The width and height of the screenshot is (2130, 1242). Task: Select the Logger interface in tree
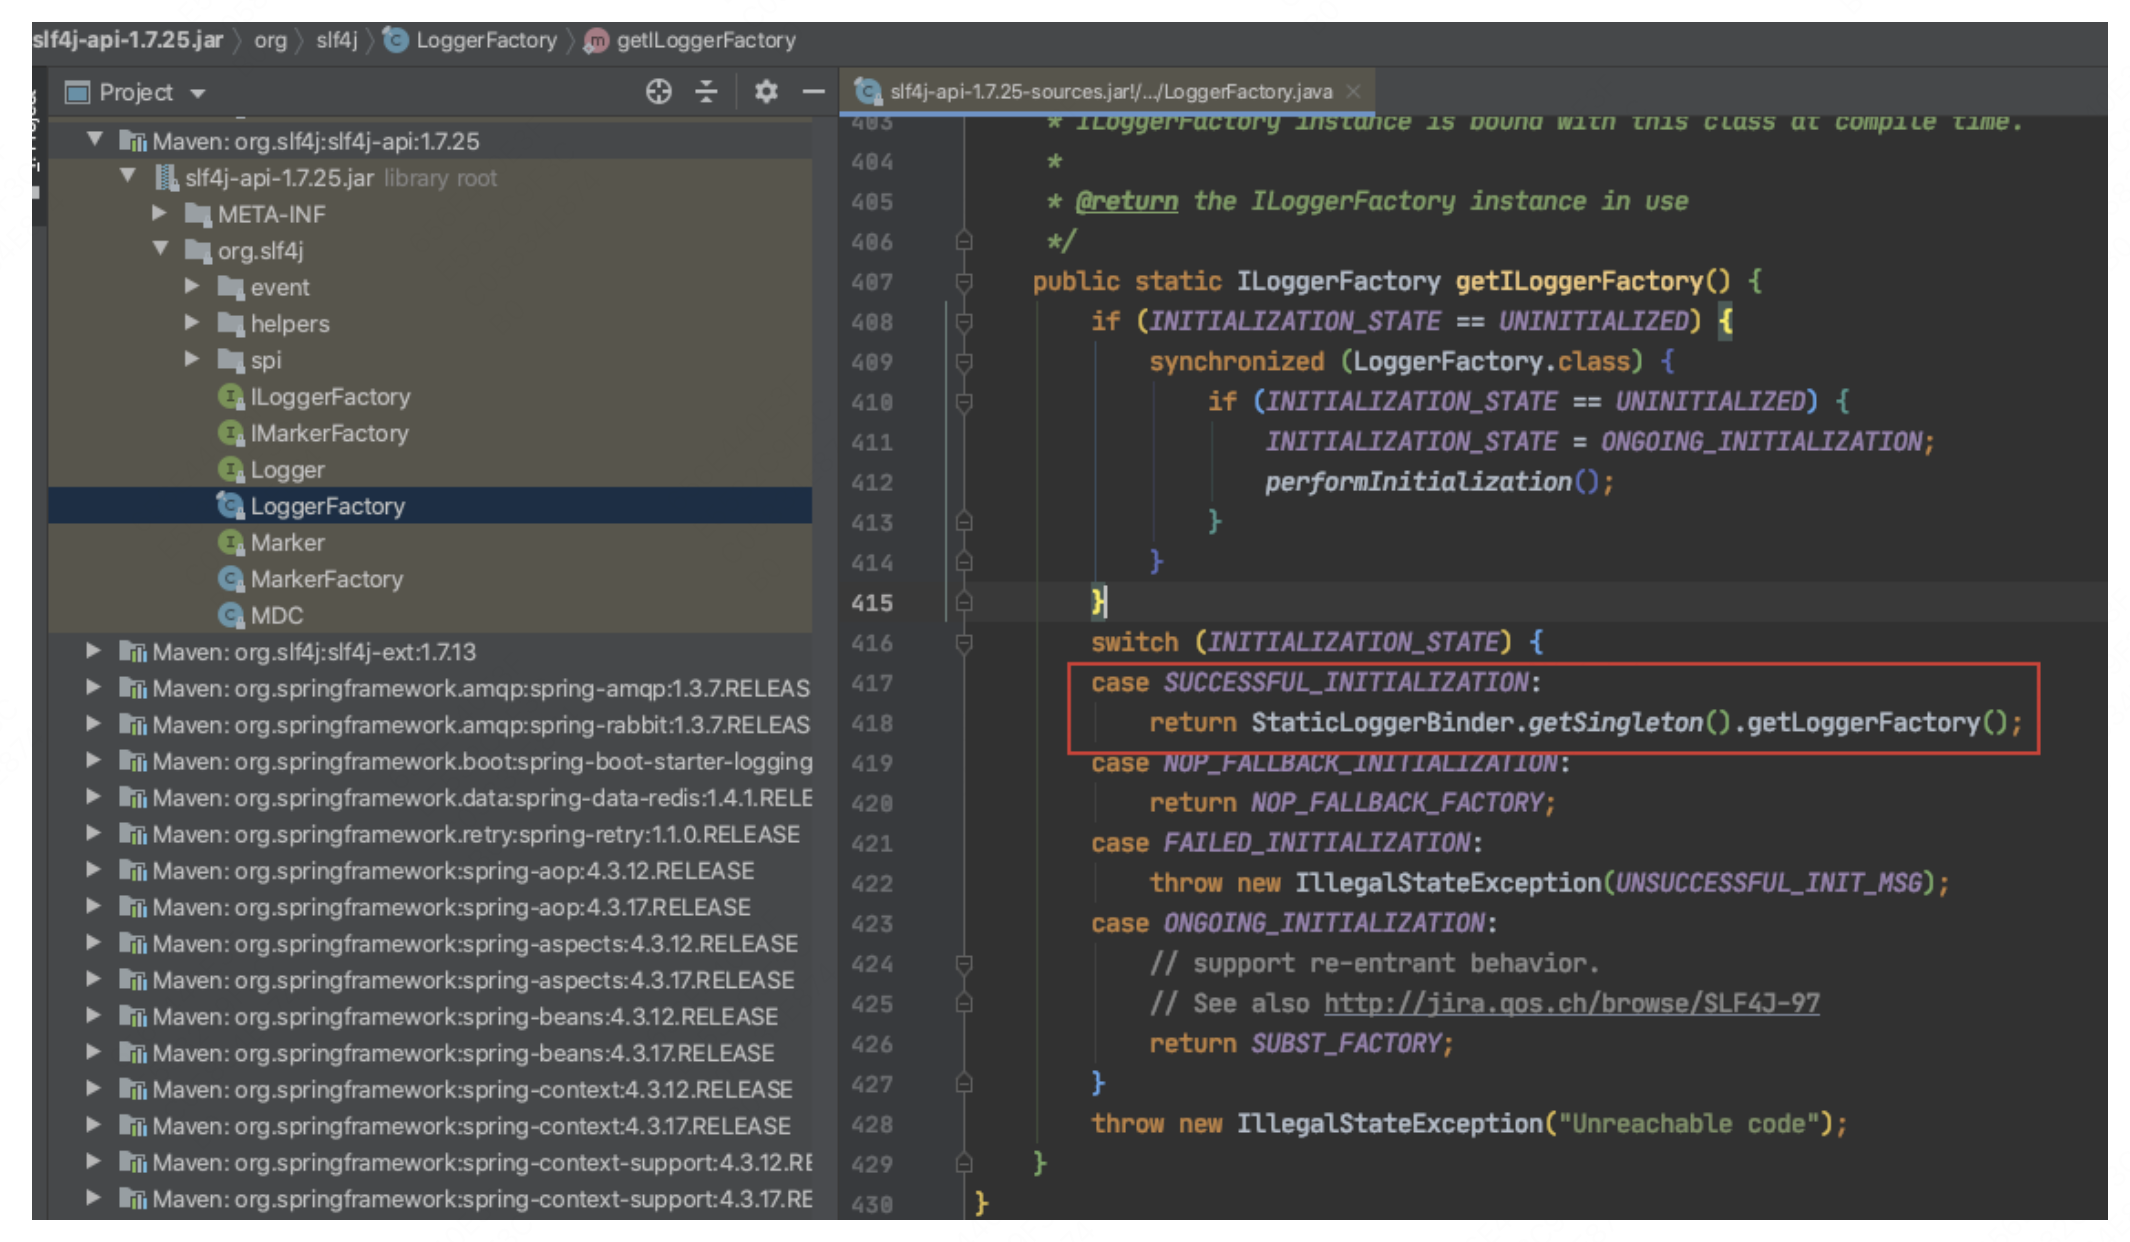point(287,470)
